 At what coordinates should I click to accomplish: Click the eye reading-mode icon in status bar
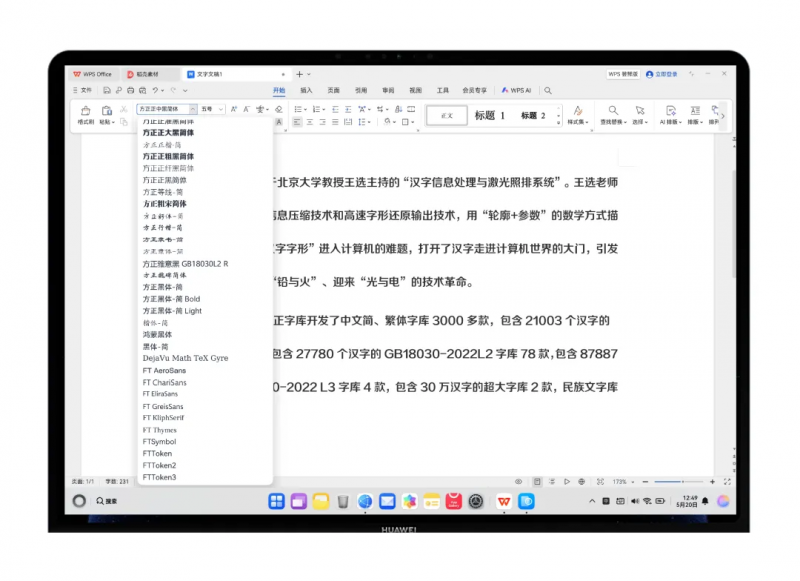[x=518, y=482]
